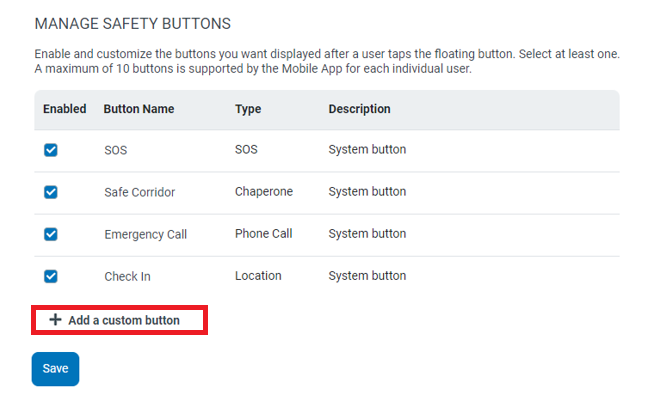This screenshot has height=393, width=656.
Task: Click the Manage Safety Buttons heading
Action: click(x=133, y=24)
